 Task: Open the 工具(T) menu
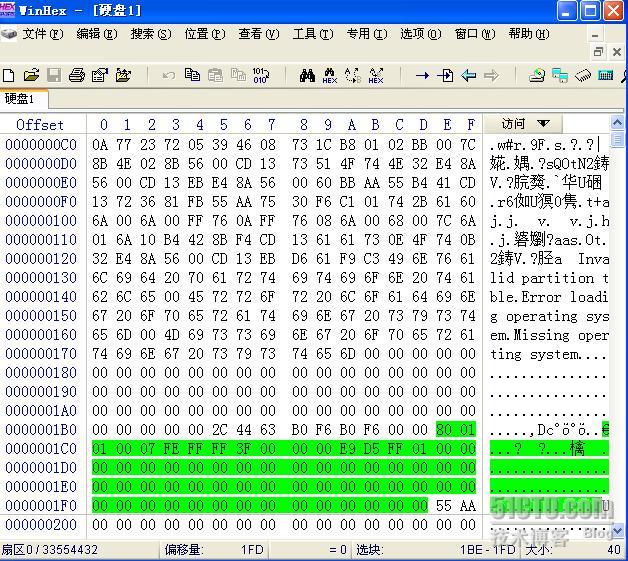[x=312, y=34]
